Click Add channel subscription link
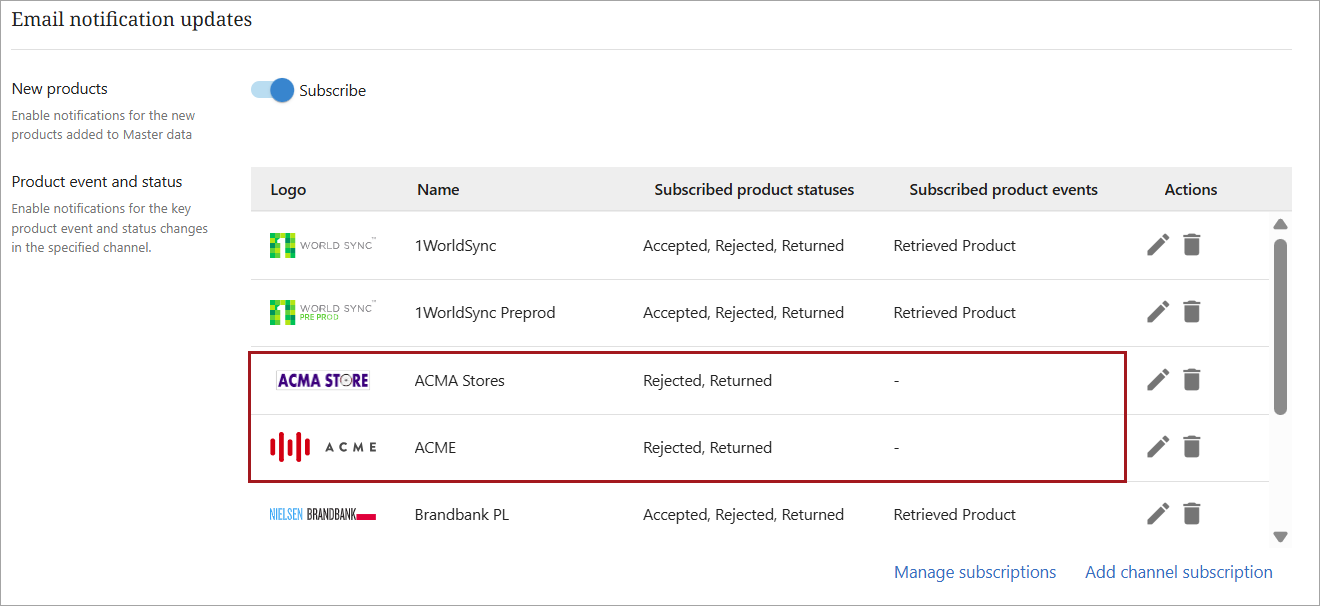The height and width of the screenshot is (606, 1320). click(1178, 572)
